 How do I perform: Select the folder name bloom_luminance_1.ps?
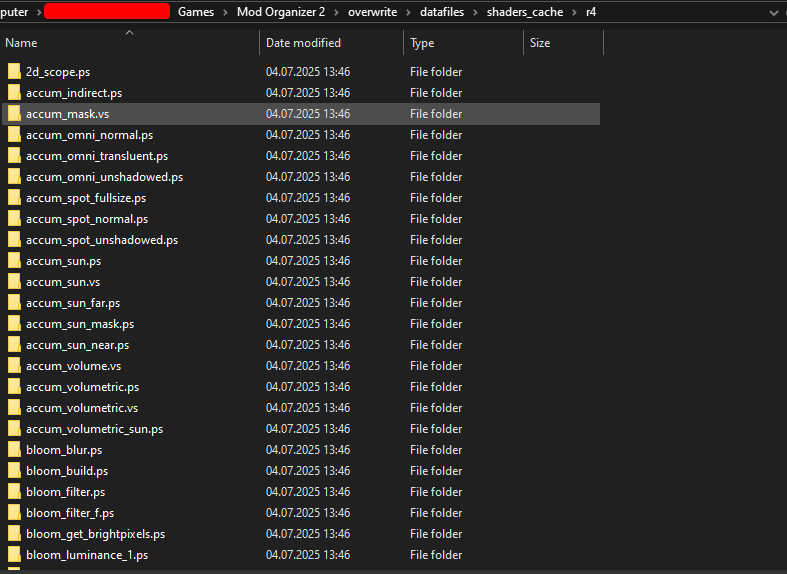[x=87, y=555]
